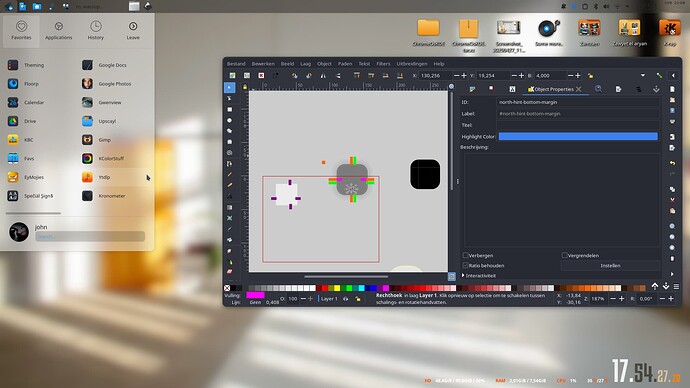The width and height of the screenshot is (690, 388).
Task: Increase the X coordinate with plus button
Action: [x=463, y=76]
